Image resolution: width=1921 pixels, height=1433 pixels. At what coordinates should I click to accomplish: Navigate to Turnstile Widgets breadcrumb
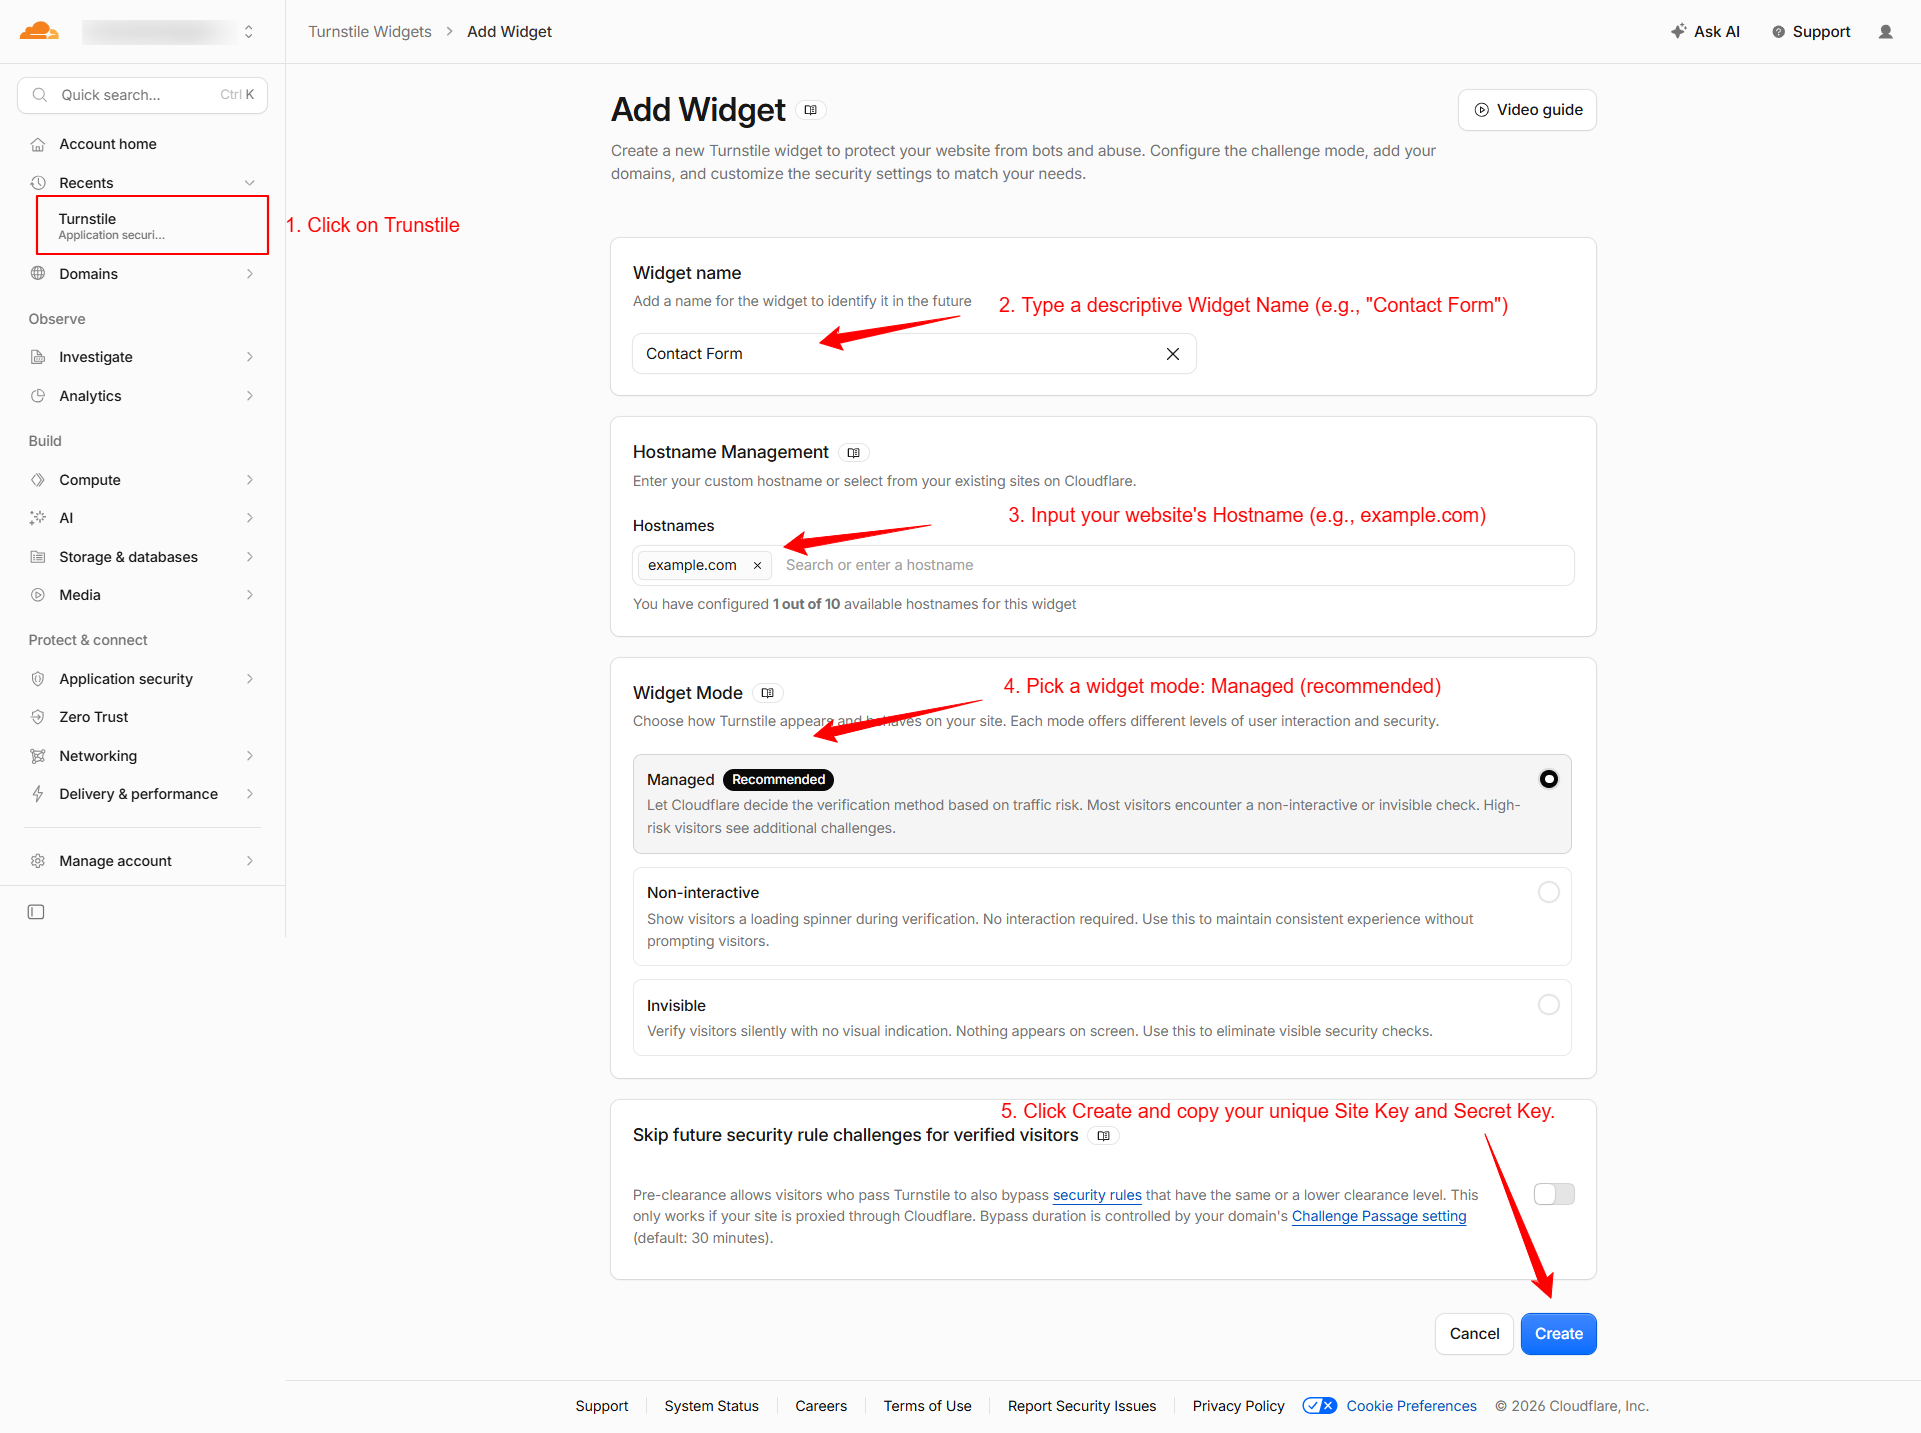click(x=370, y=32)
